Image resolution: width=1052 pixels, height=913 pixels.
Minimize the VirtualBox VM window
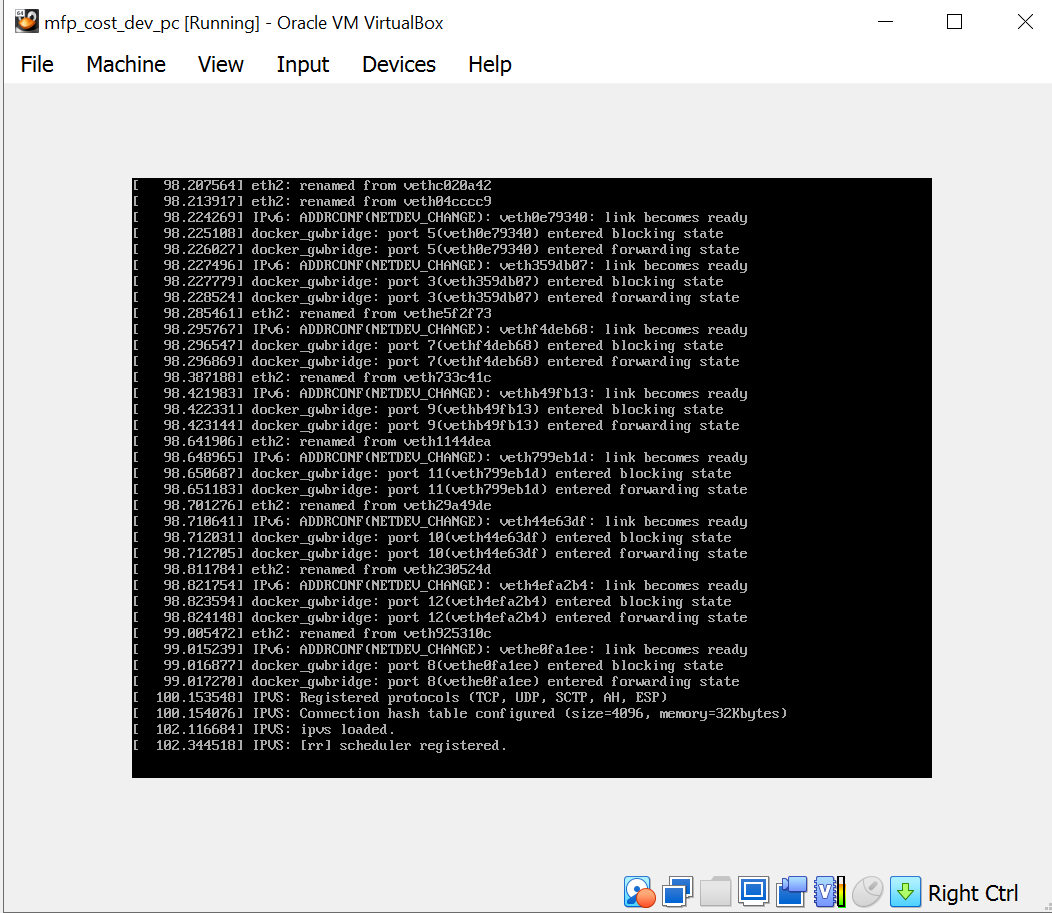[886, 22]
